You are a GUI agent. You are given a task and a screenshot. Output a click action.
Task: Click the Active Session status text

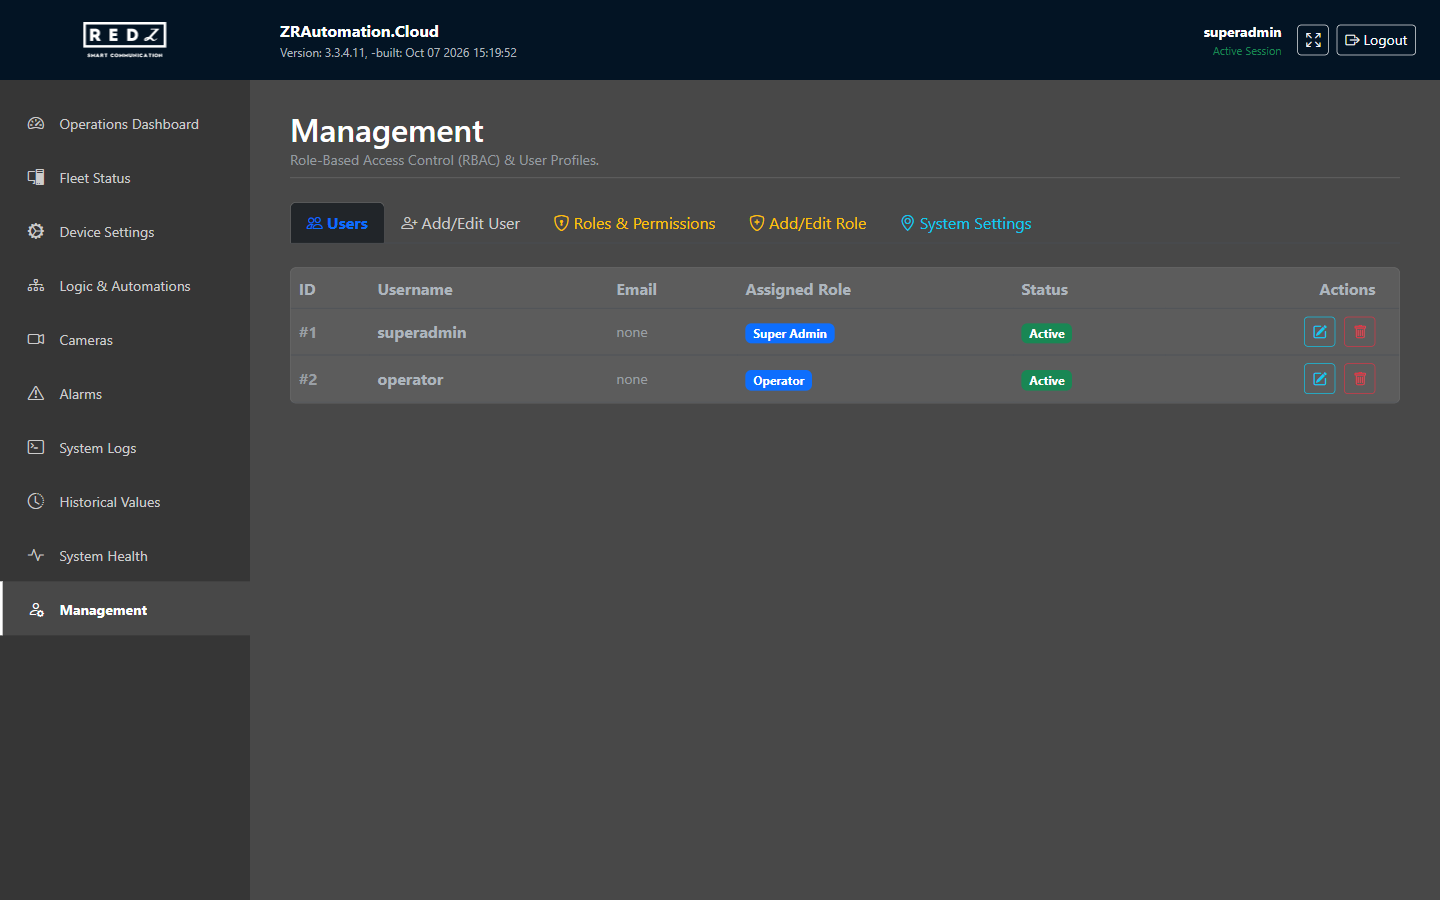(1247, 51)
